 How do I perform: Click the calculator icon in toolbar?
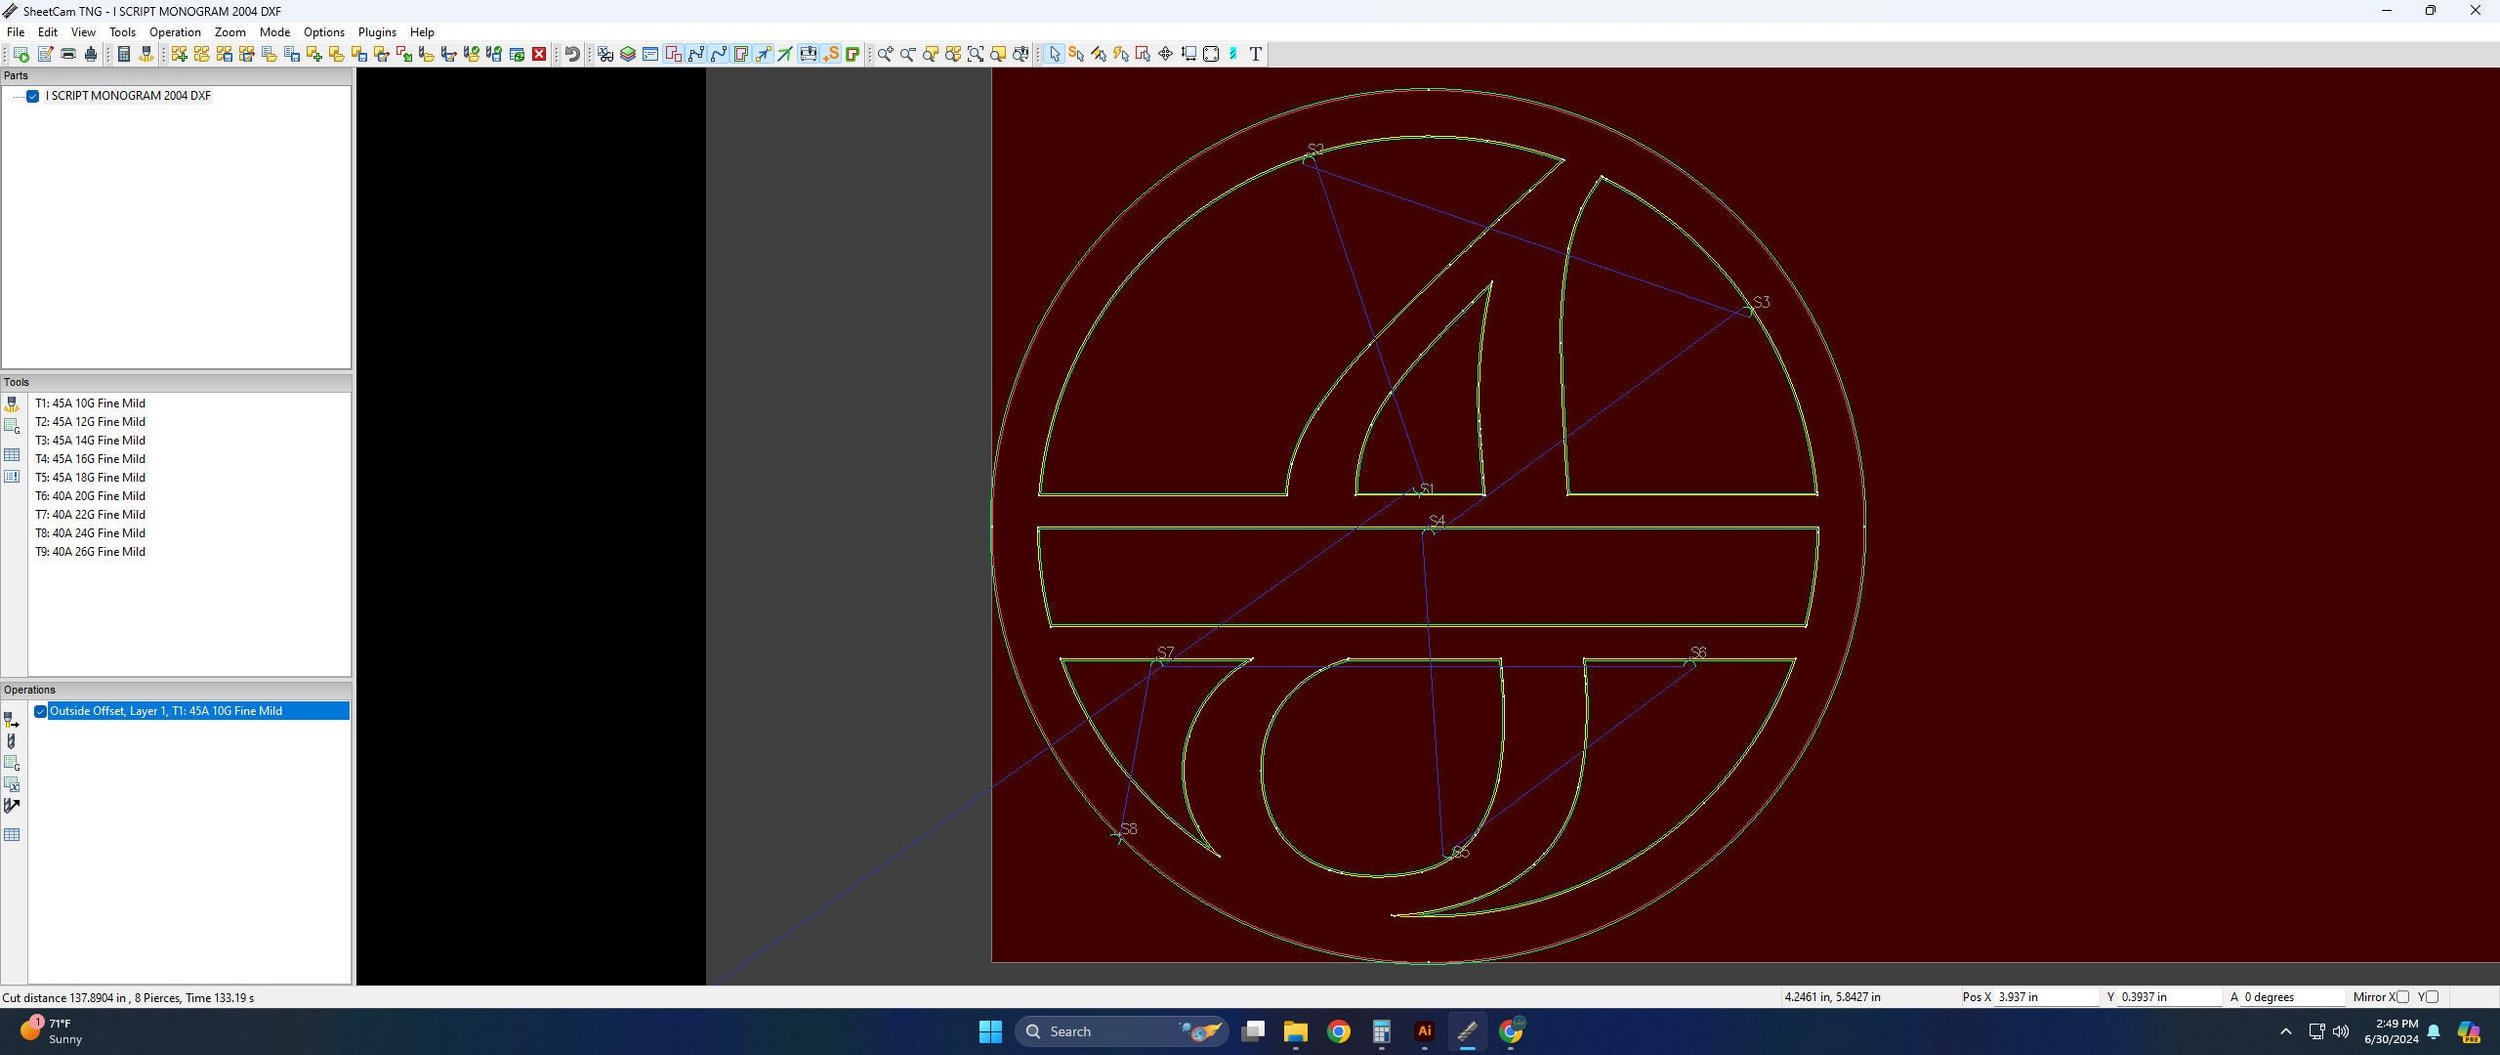click(x=124, y=54)
